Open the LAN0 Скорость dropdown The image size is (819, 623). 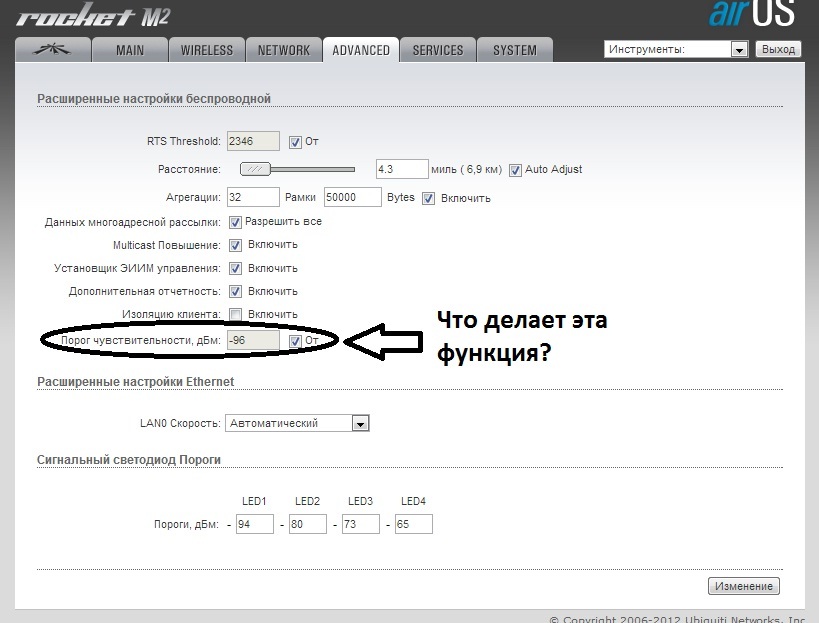297,423
